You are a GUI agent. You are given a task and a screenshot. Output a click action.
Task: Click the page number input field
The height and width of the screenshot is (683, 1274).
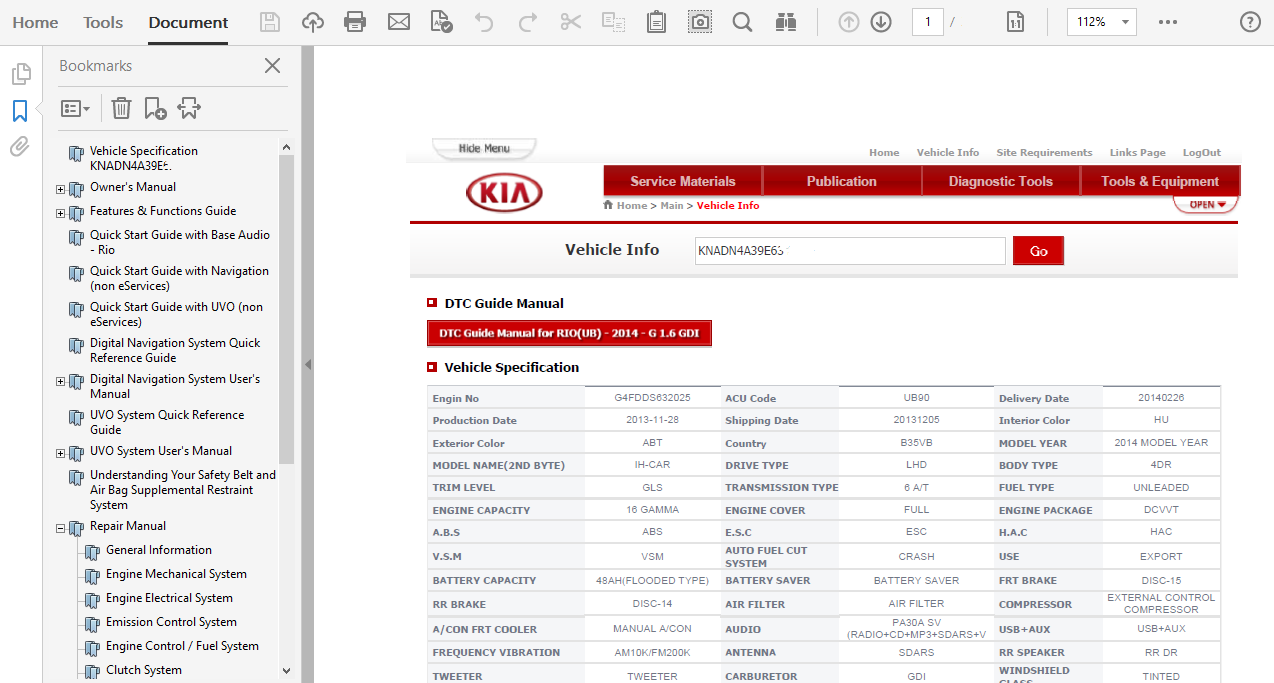[927, 20]
